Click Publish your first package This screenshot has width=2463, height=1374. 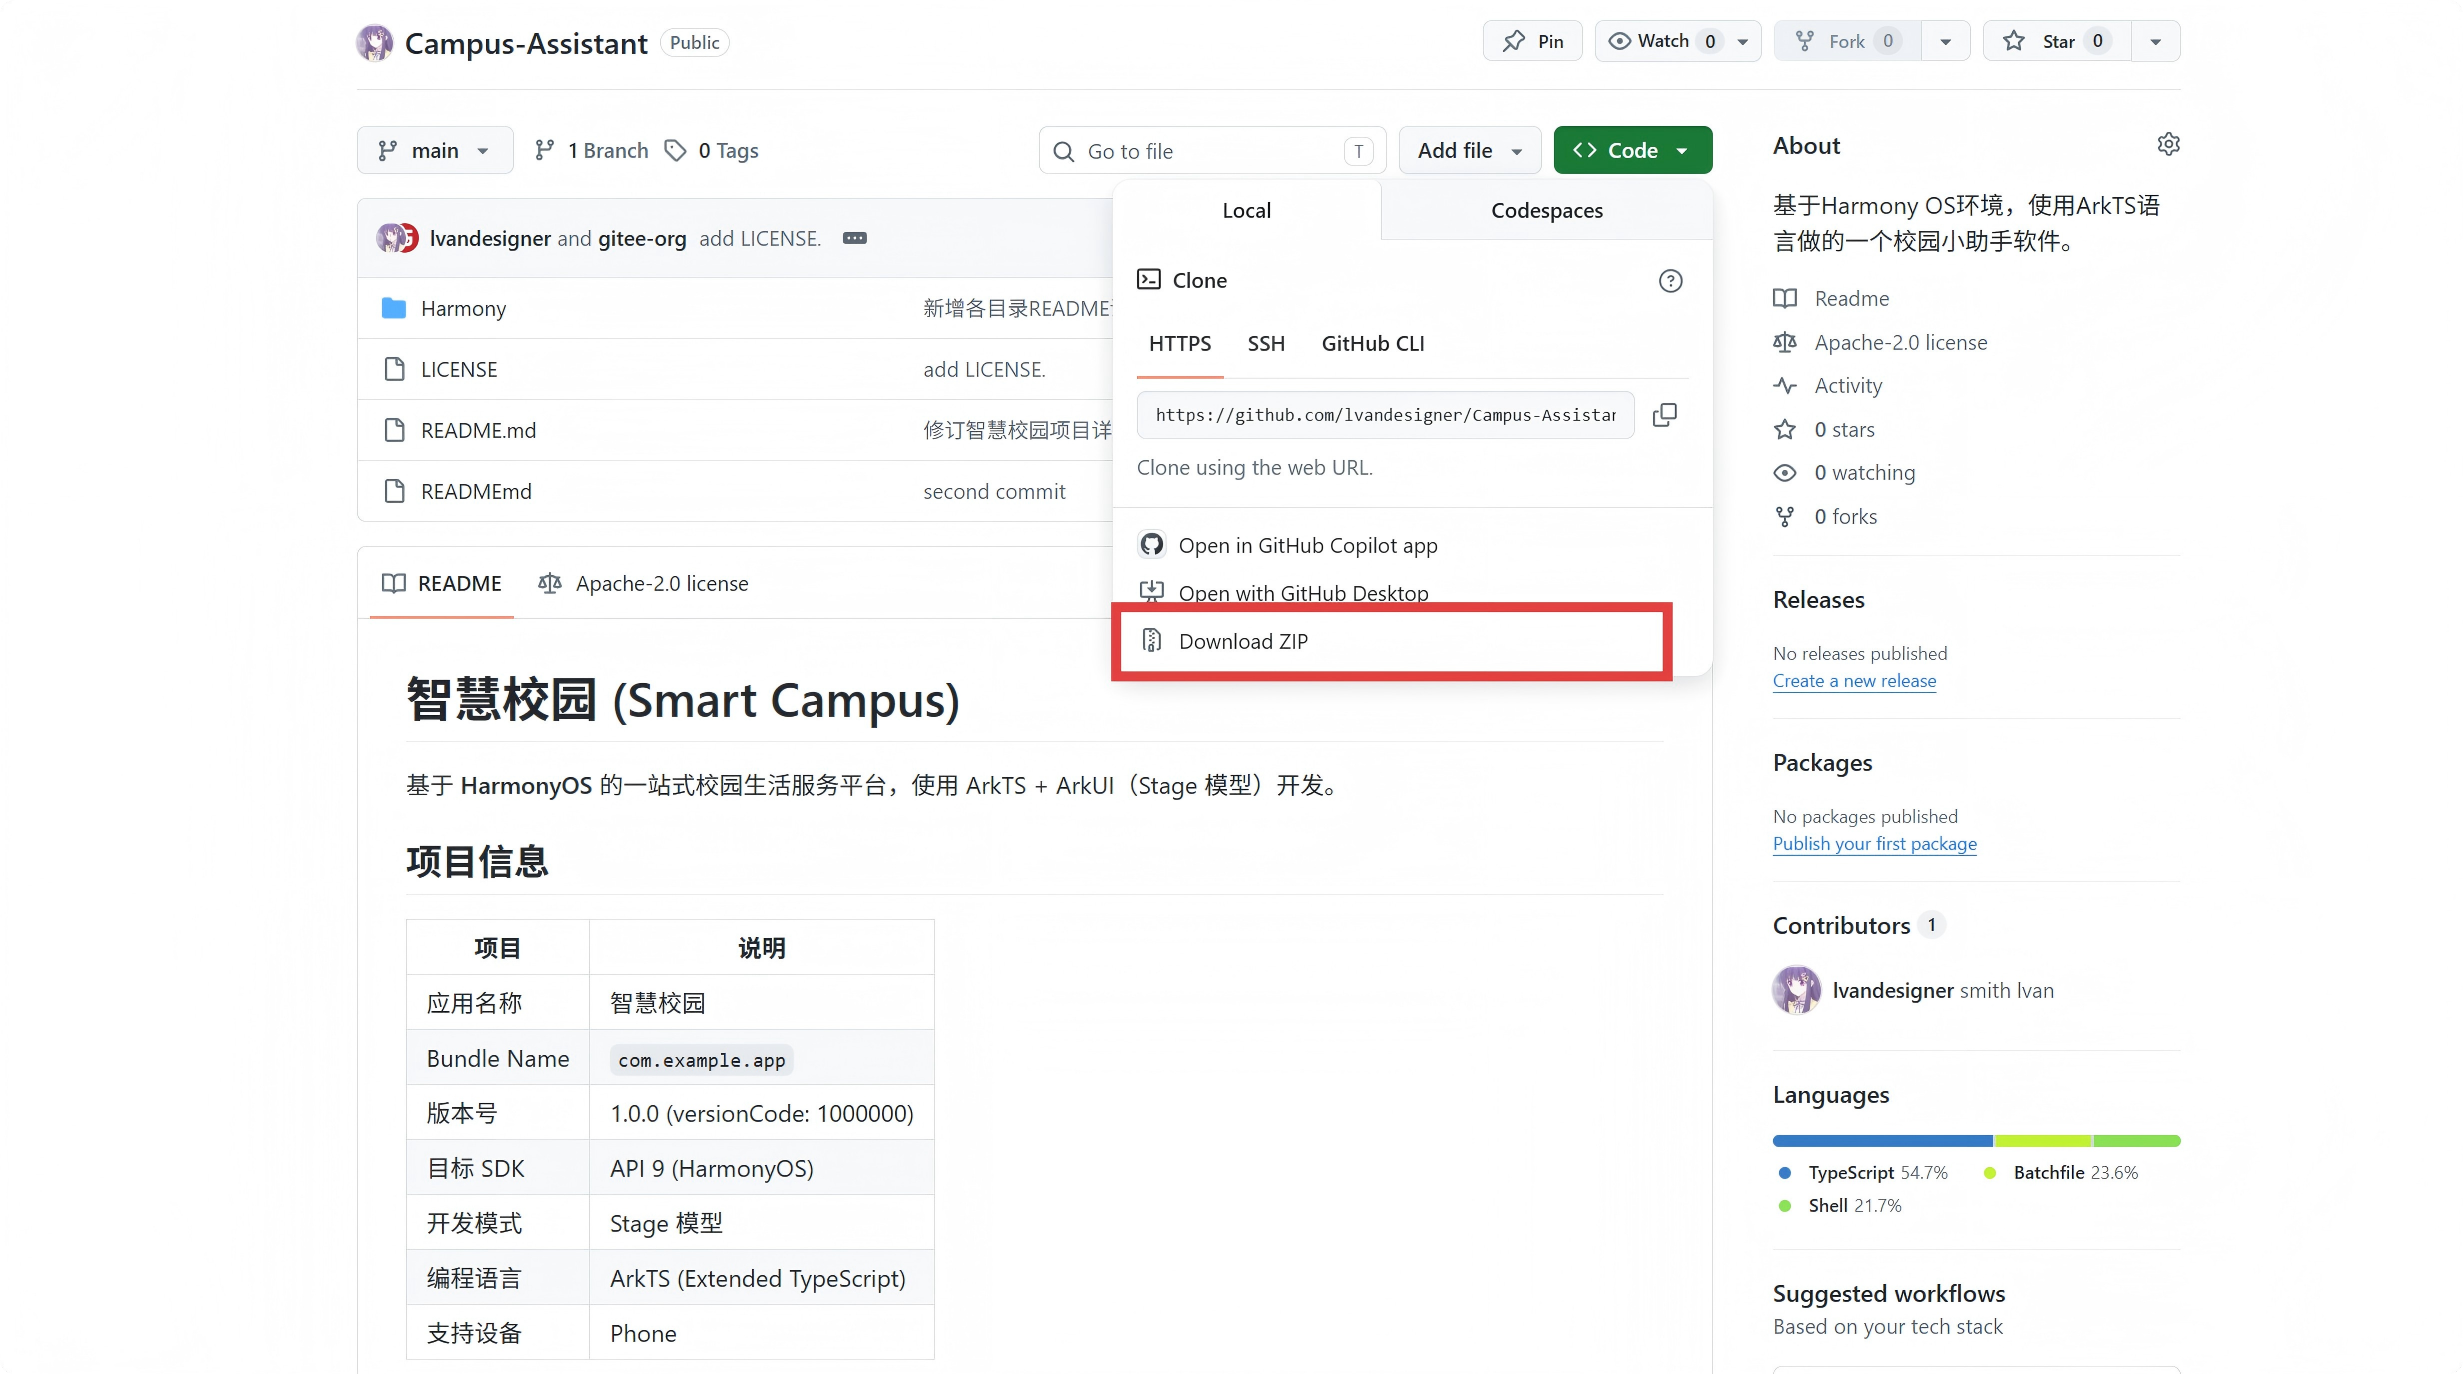pos(1874,844)
